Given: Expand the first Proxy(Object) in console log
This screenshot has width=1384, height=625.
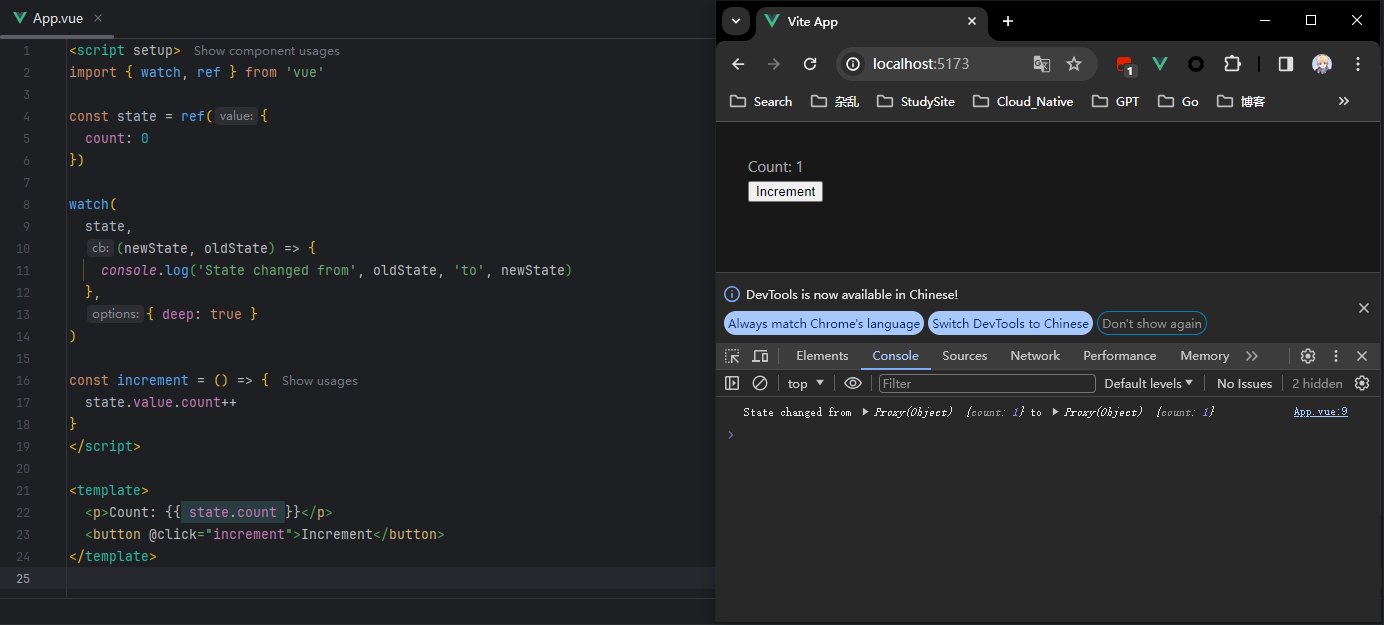Looking at the screenshot, I should [865, 412].
